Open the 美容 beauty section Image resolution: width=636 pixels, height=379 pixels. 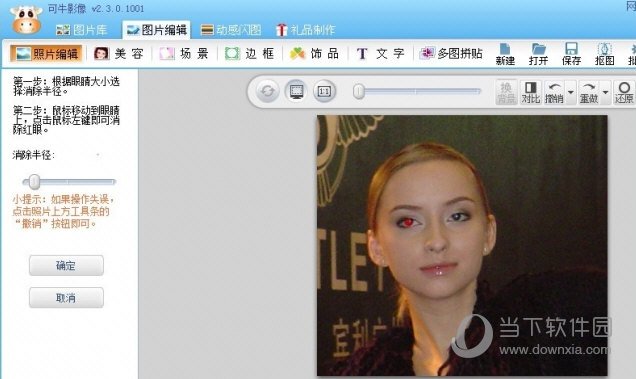[119, 54]
